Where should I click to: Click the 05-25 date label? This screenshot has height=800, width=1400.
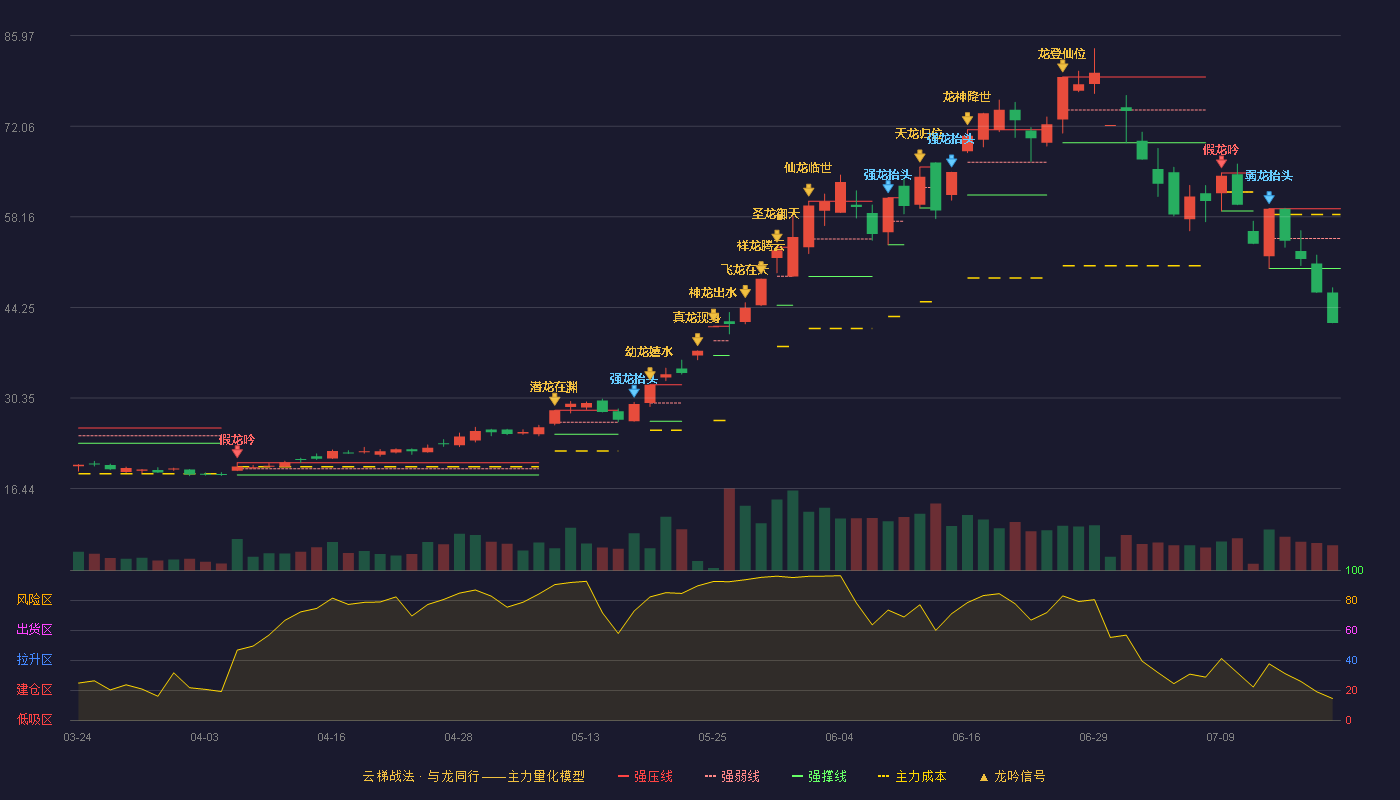point(712,737)
